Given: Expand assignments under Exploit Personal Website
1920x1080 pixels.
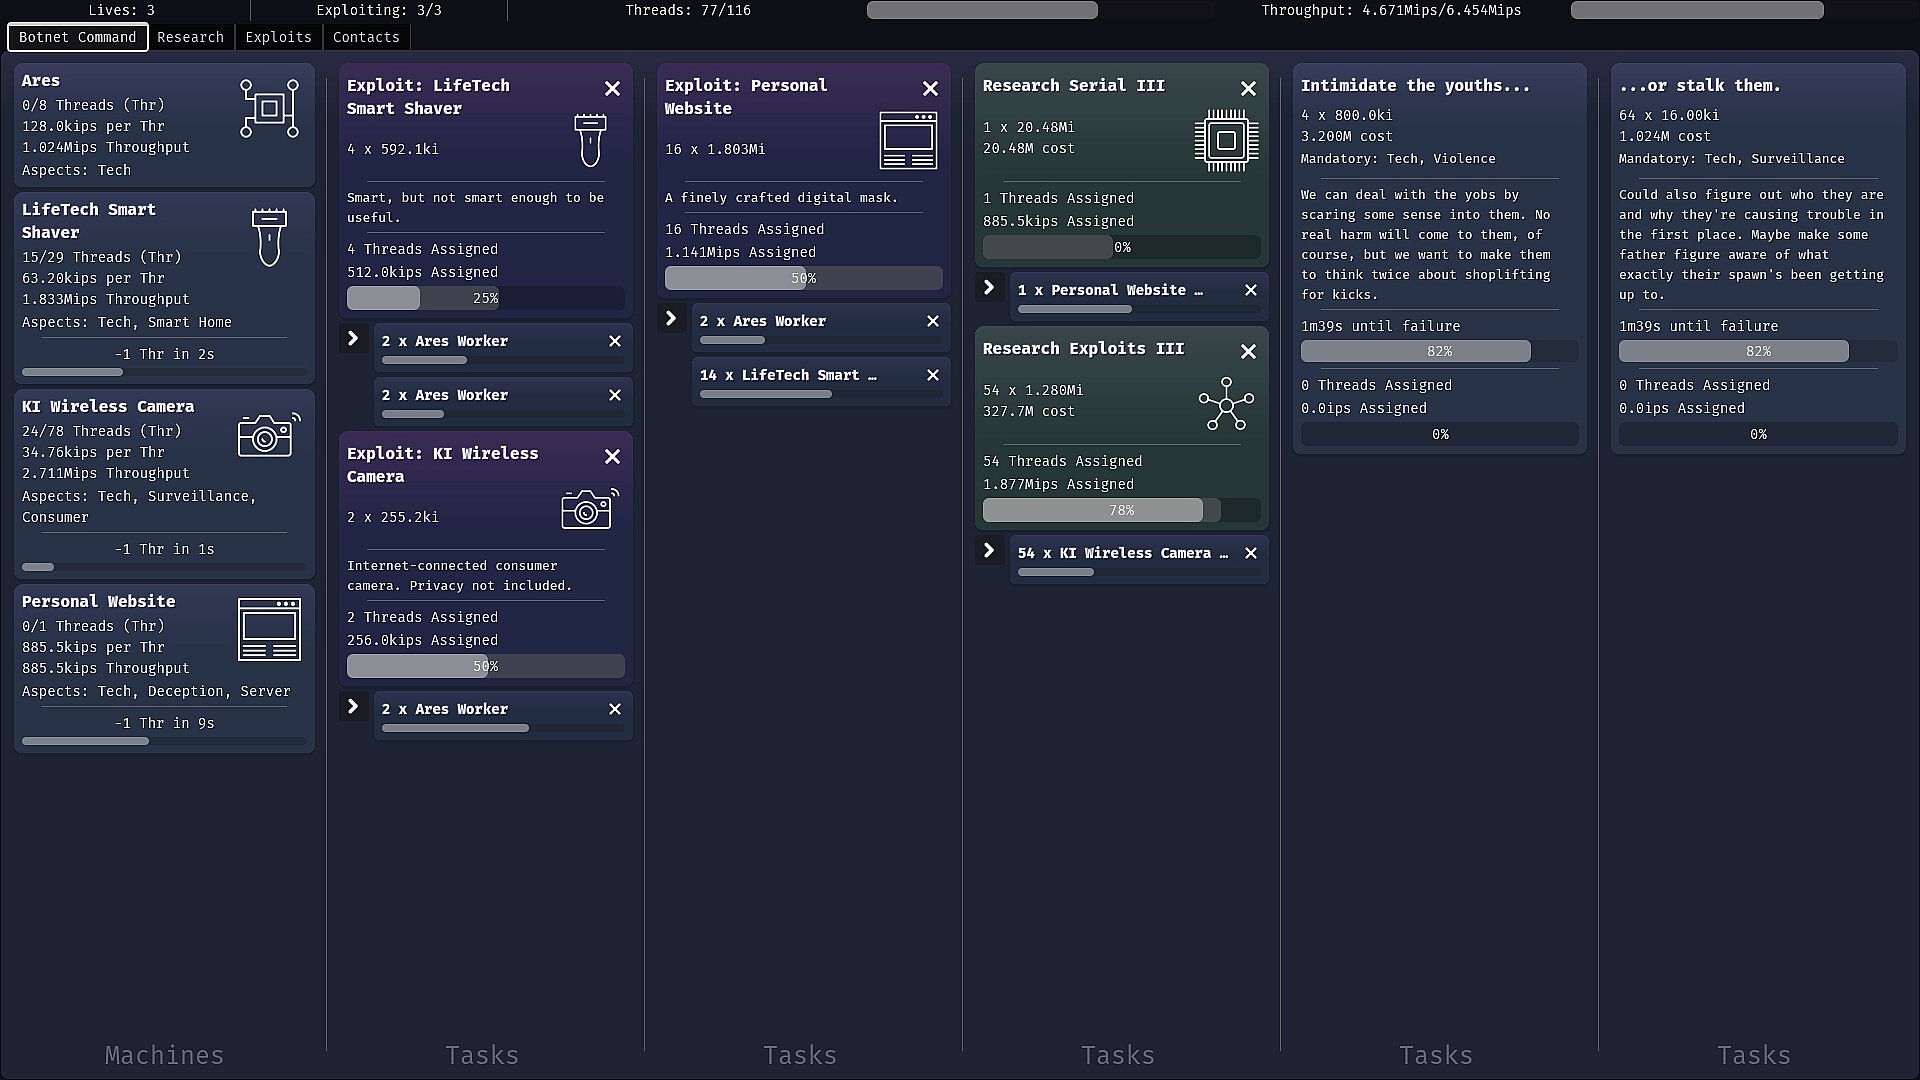Looking at the screenshot, I should 671,319.
